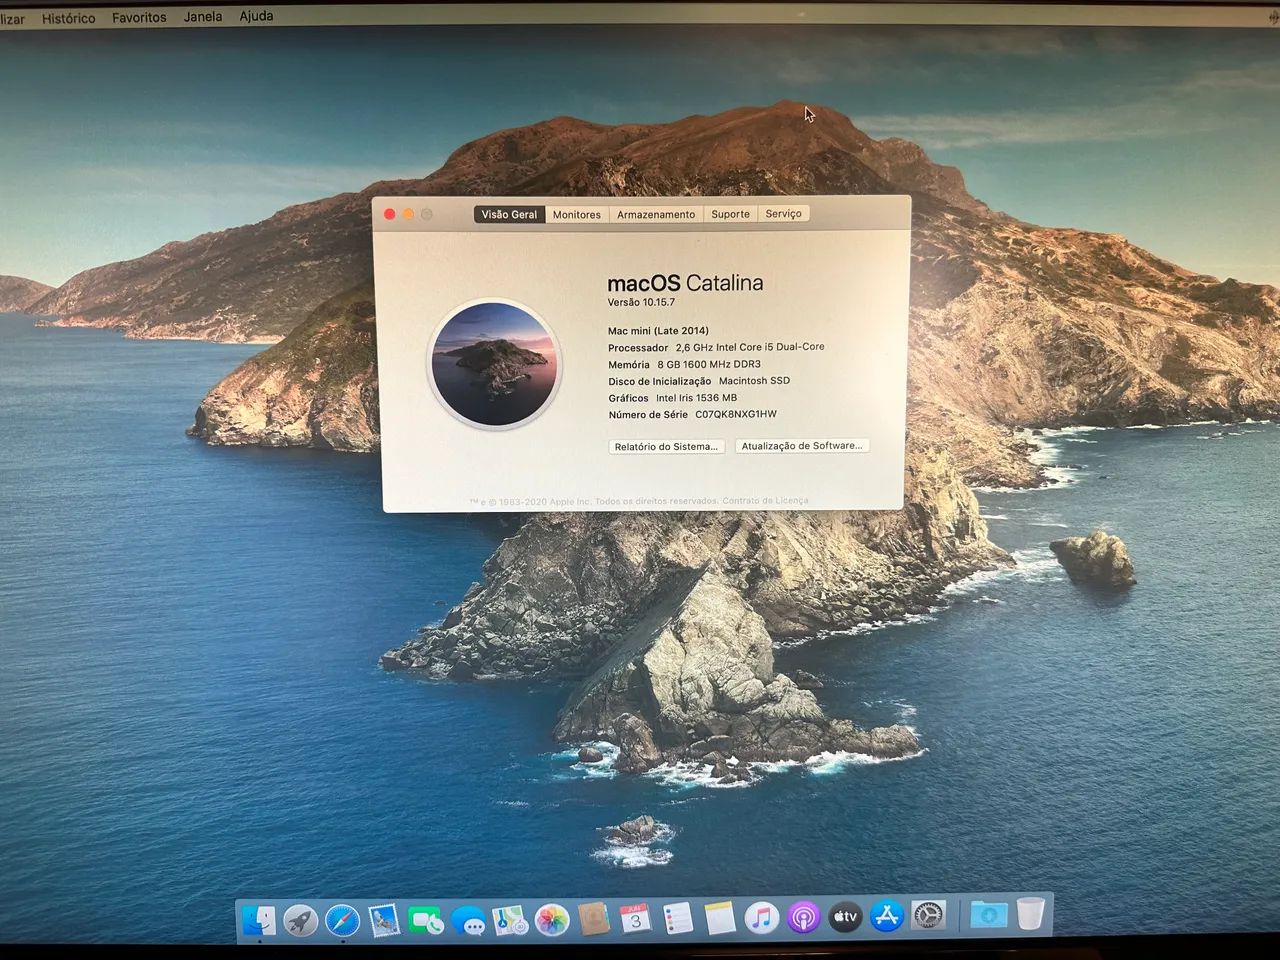Viewport: 1280px width, 960px height.
Task: Open the Armazenamento tab
Action: [x=656, y=214]
